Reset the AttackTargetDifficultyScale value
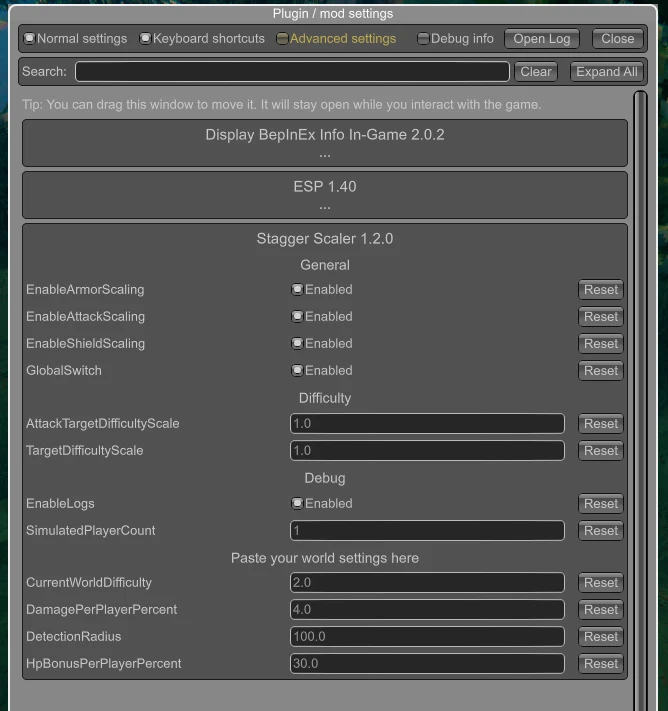668x711 pixels. [600, 424]
